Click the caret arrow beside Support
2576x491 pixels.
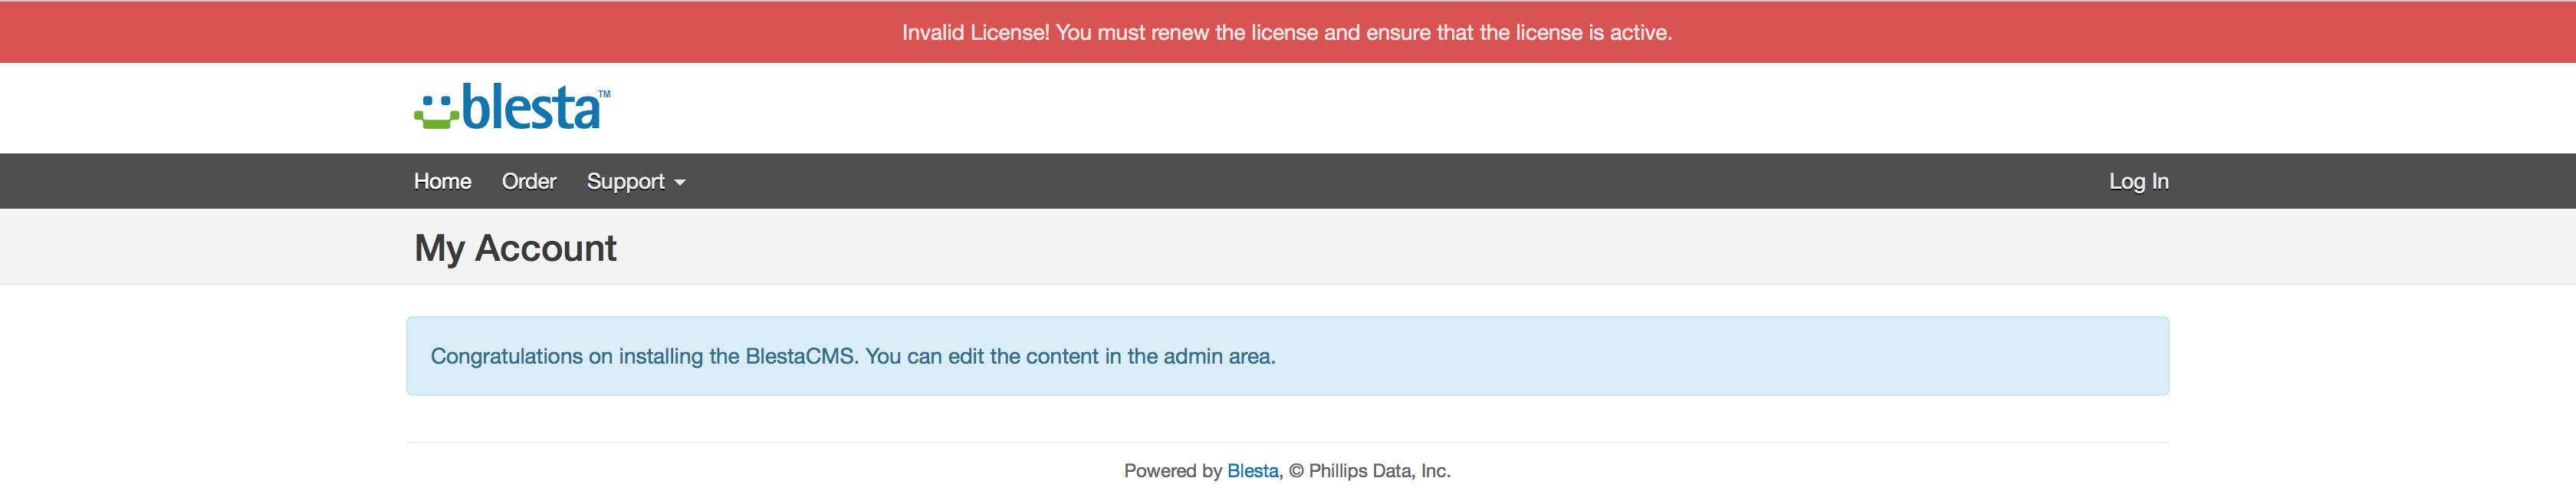coord(680,183)
